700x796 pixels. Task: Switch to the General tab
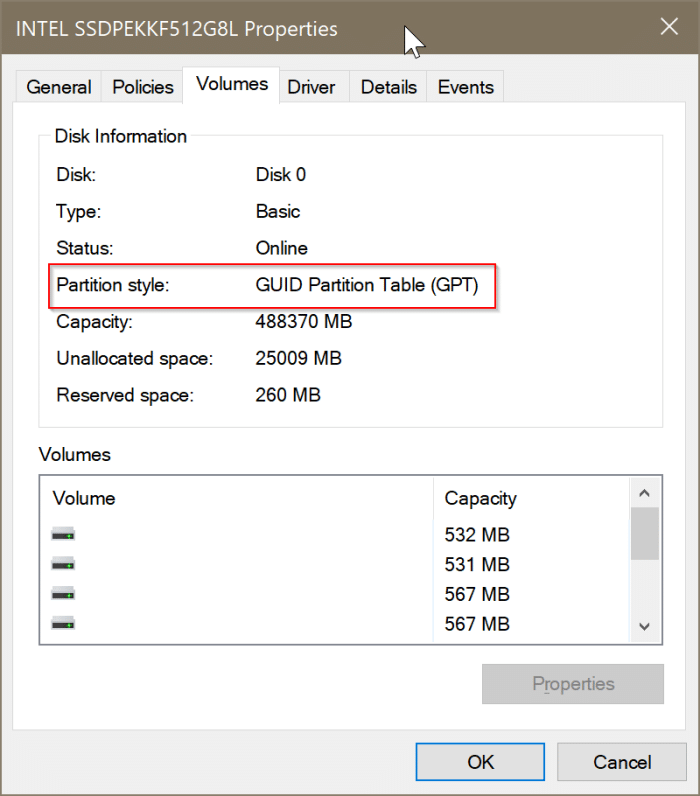59,87
